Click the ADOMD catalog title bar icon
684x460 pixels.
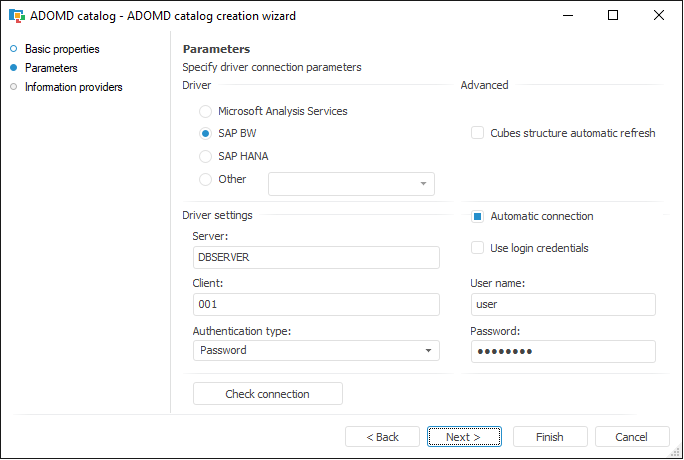(17, 16)
